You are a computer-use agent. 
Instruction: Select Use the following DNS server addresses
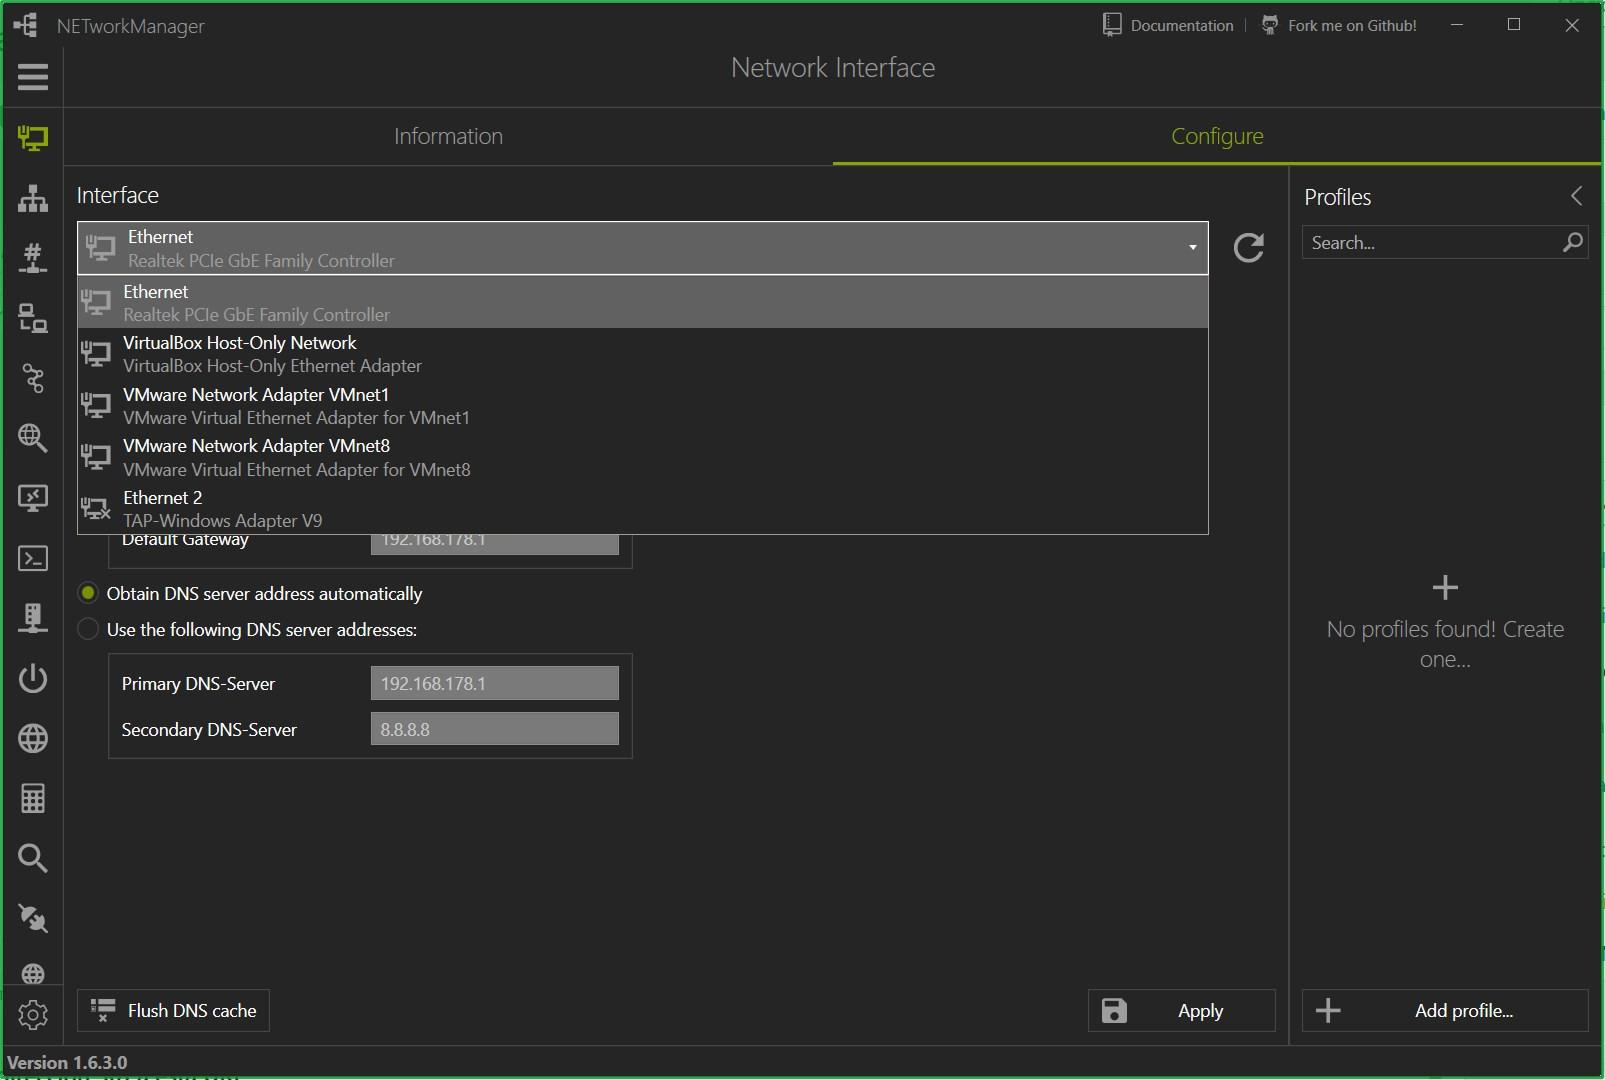tap(89, 630)
